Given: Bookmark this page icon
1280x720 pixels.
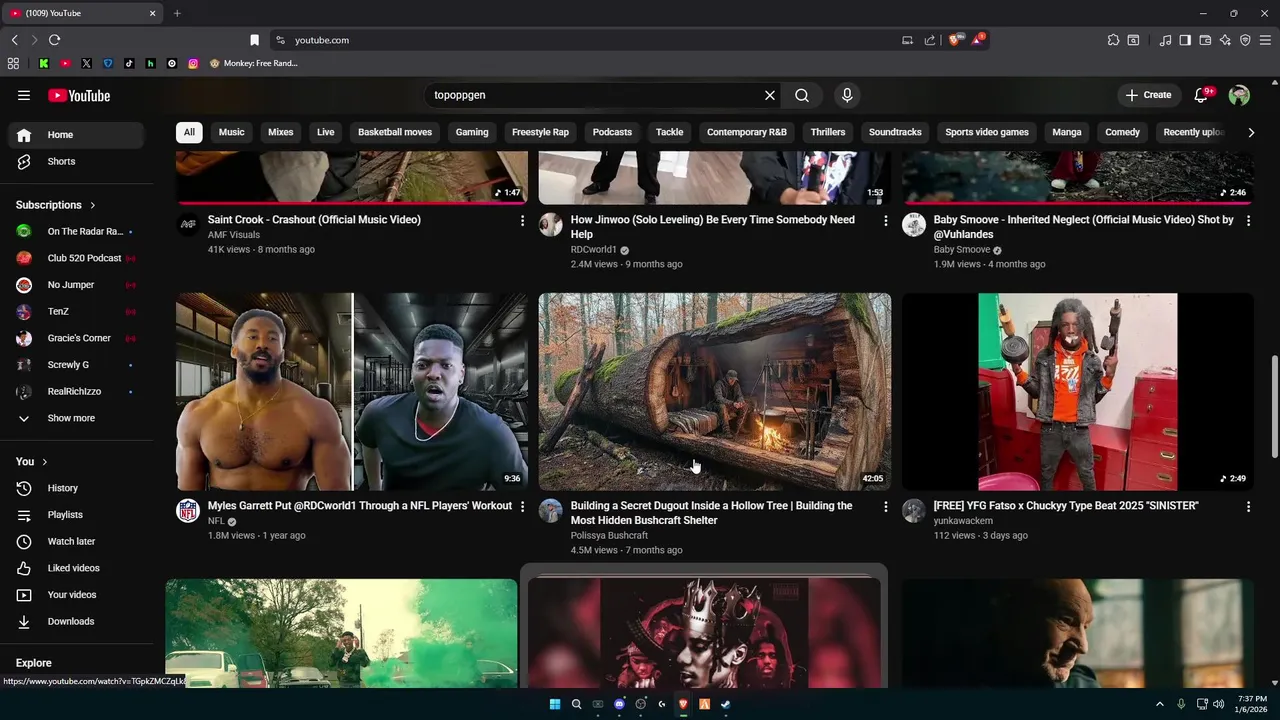Looking at the screenshot, I should coord(254,40).
